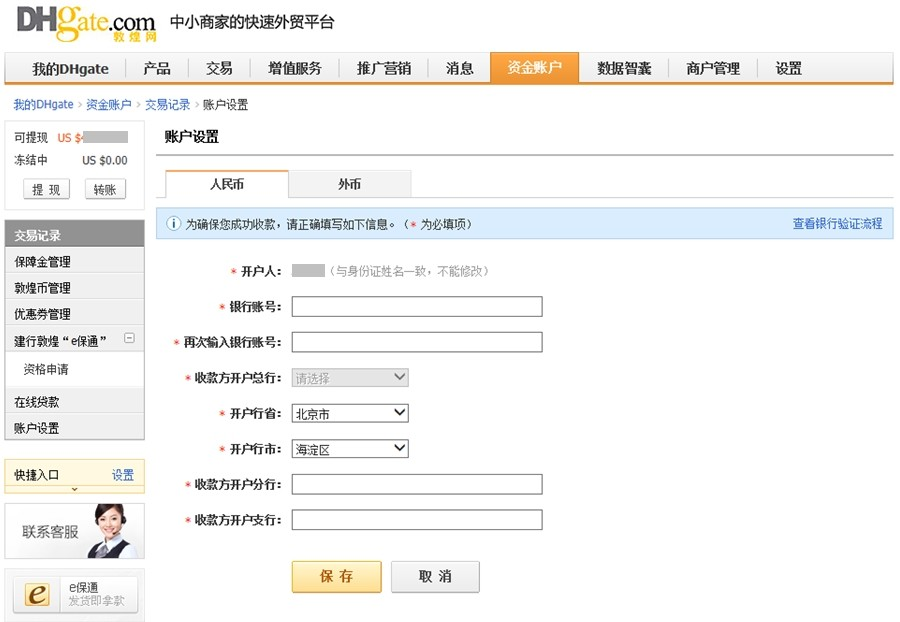
Task: Click the e保通 发货即拿款 icon
Action: (74, 594)
